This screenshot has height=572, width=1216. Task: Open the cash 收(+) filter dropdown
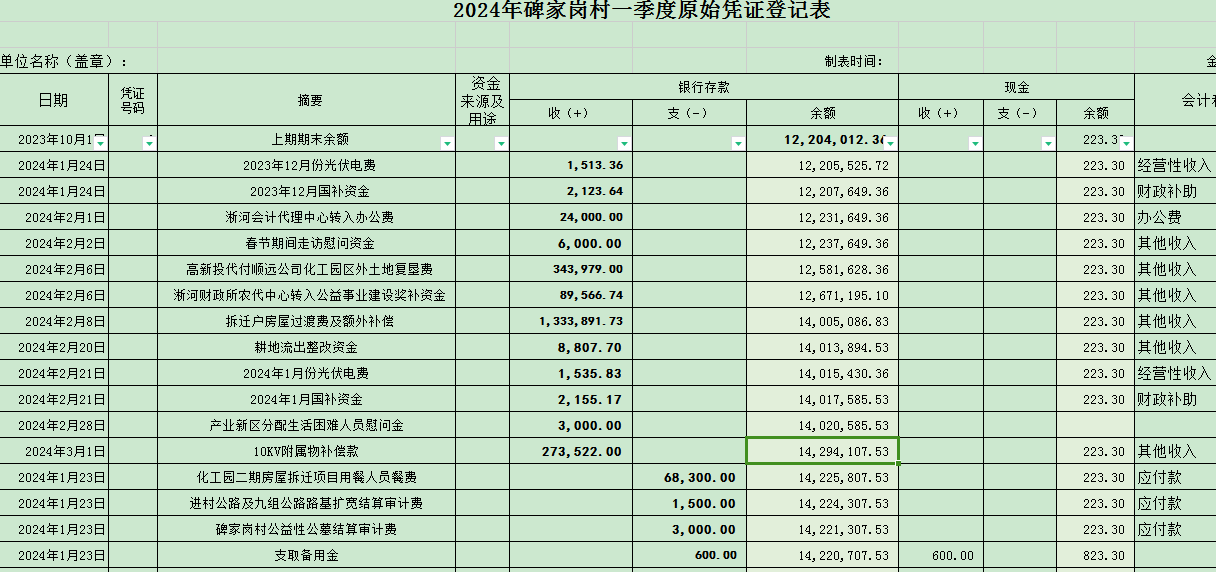975,143
